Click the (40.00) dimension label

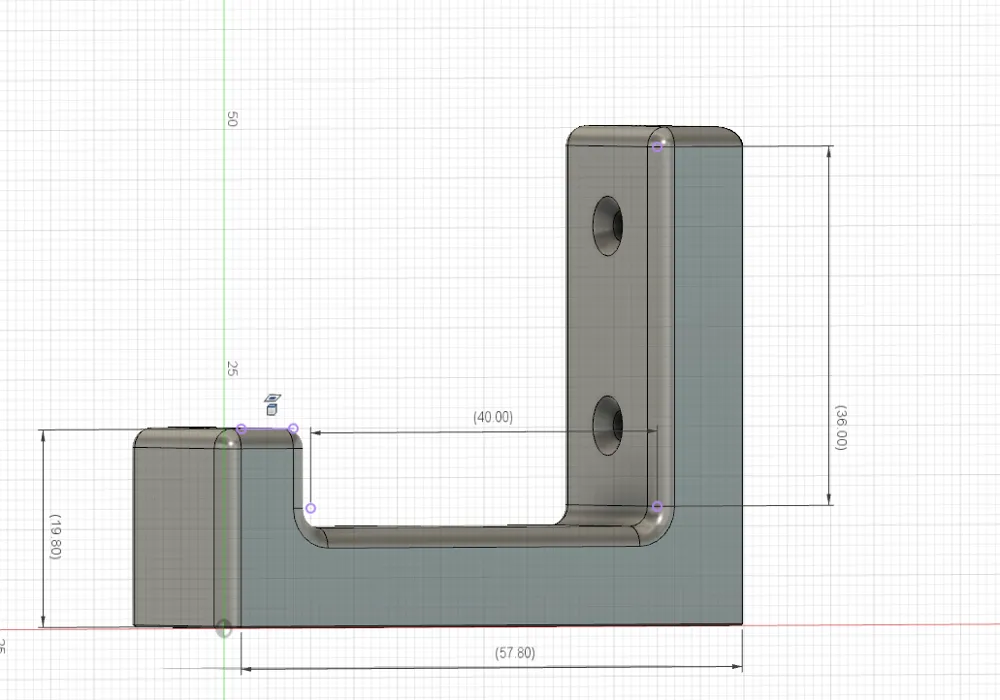tap(492, 417)
